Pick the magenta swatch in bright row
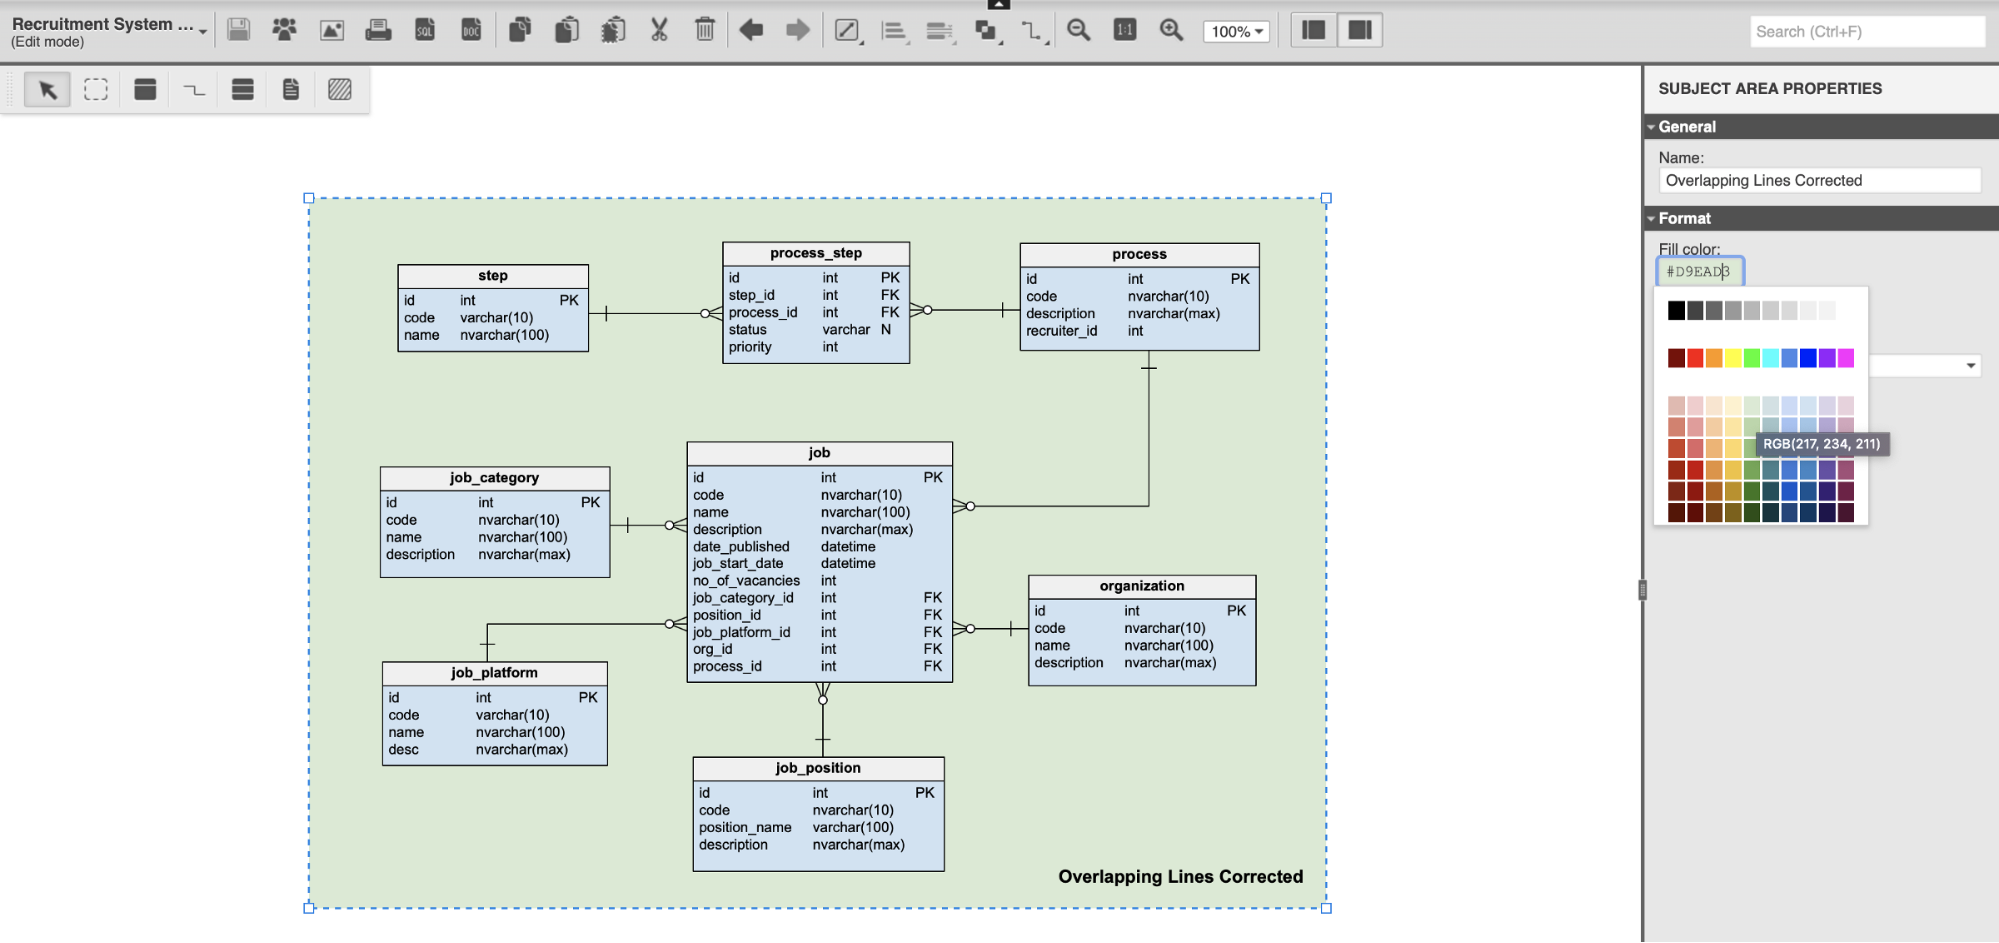 coord(1846,358)
